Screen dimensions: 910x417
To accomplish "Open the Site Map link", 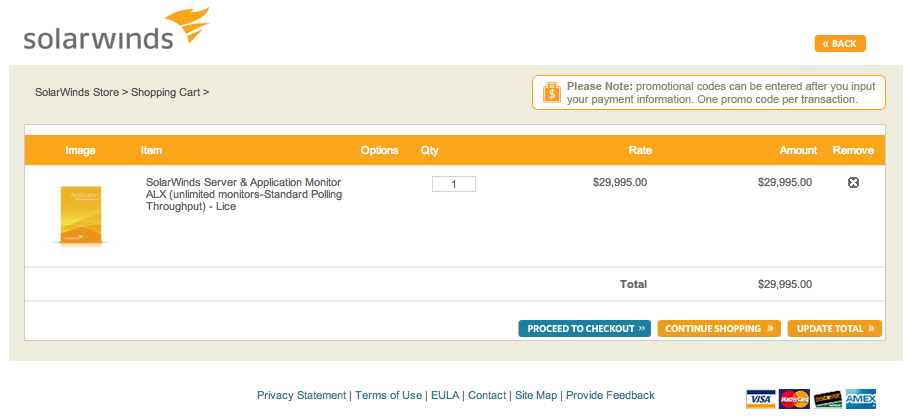I will [537, 395].
